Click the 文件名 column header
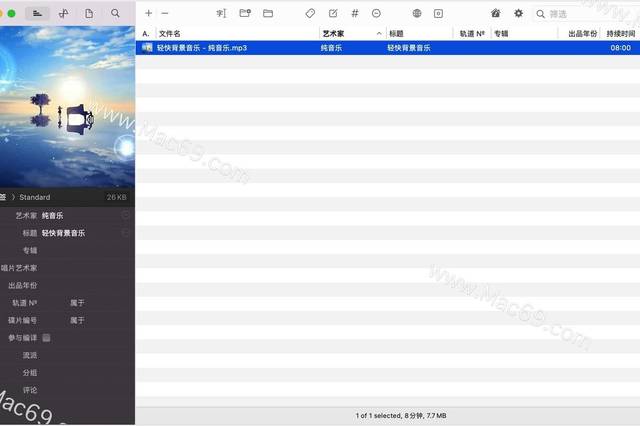 pos(235,33)
